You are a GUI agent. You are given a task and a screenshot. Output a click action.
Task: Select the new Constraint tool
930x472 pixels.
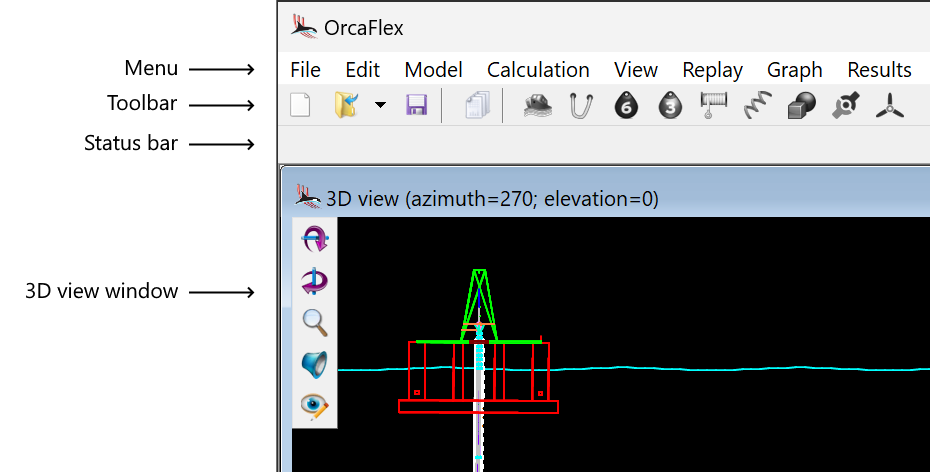(846, 105)
